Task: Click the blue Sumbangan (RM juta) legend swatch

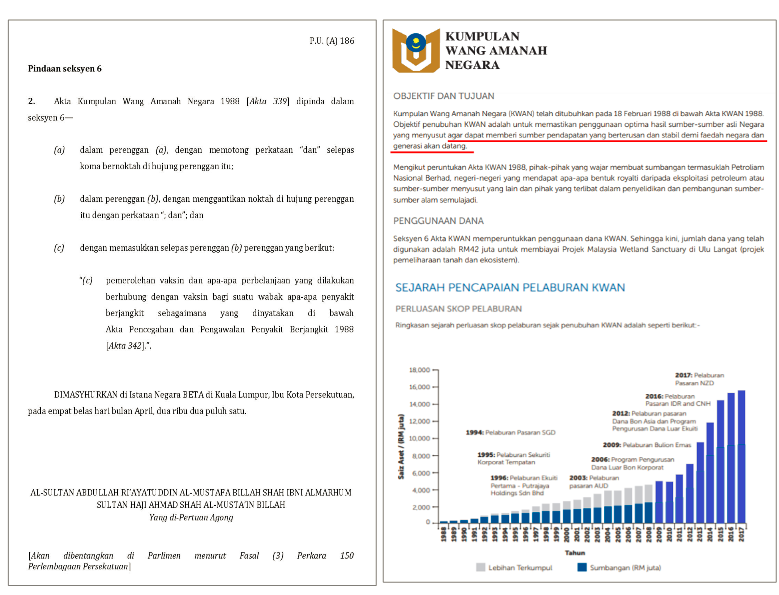Action: tap(582, 567)
